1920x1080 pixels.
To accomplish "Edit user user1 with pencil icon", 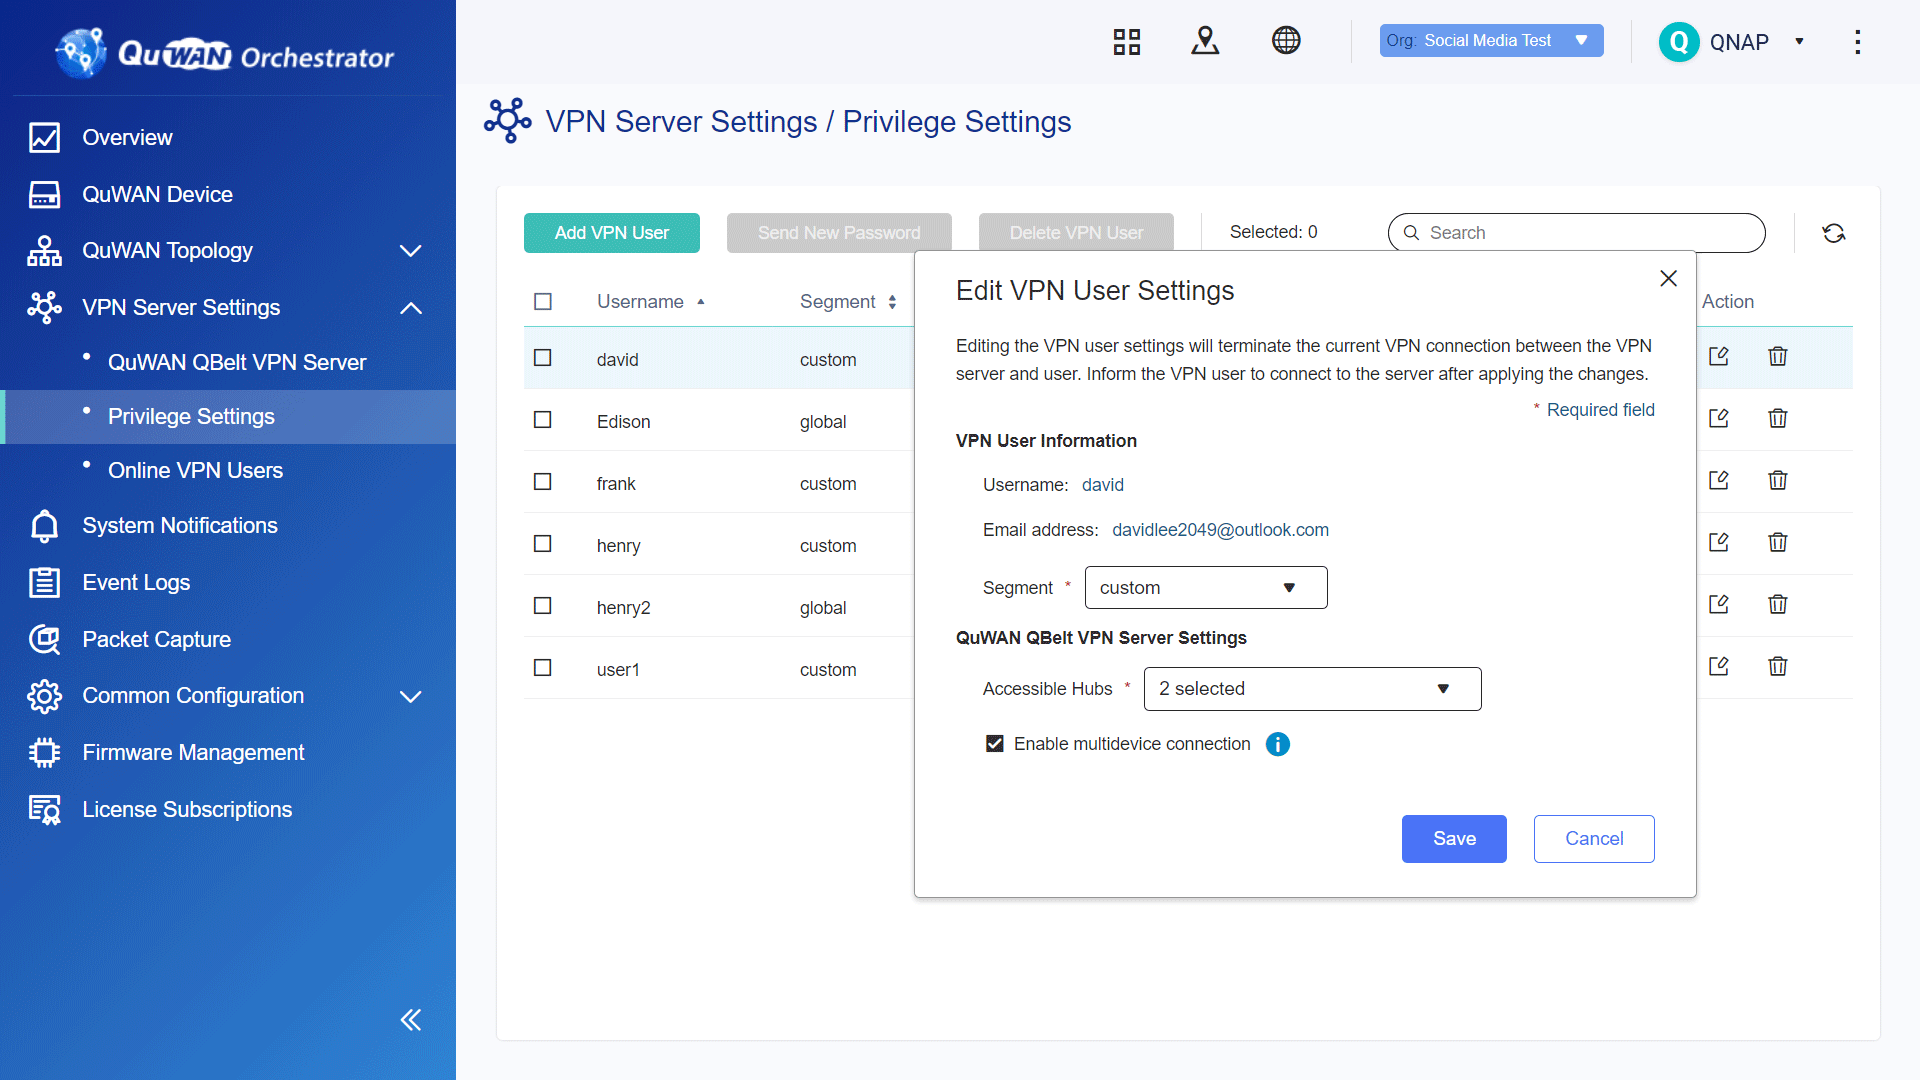I will point(1719,666).
